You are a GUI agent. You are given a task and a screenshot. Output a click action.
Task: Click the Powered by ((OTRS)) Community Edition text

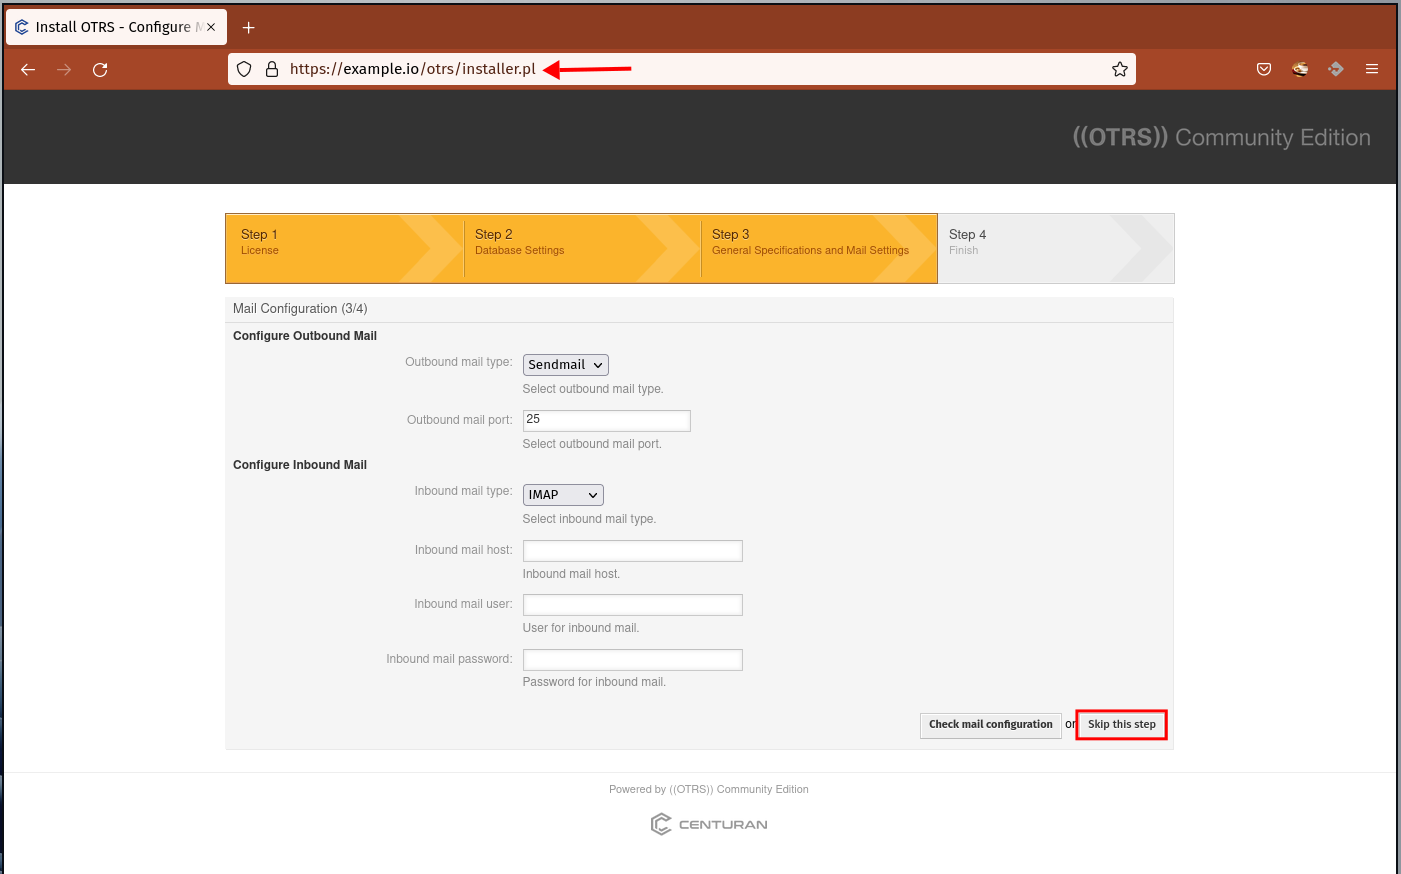tap(709, 789)
